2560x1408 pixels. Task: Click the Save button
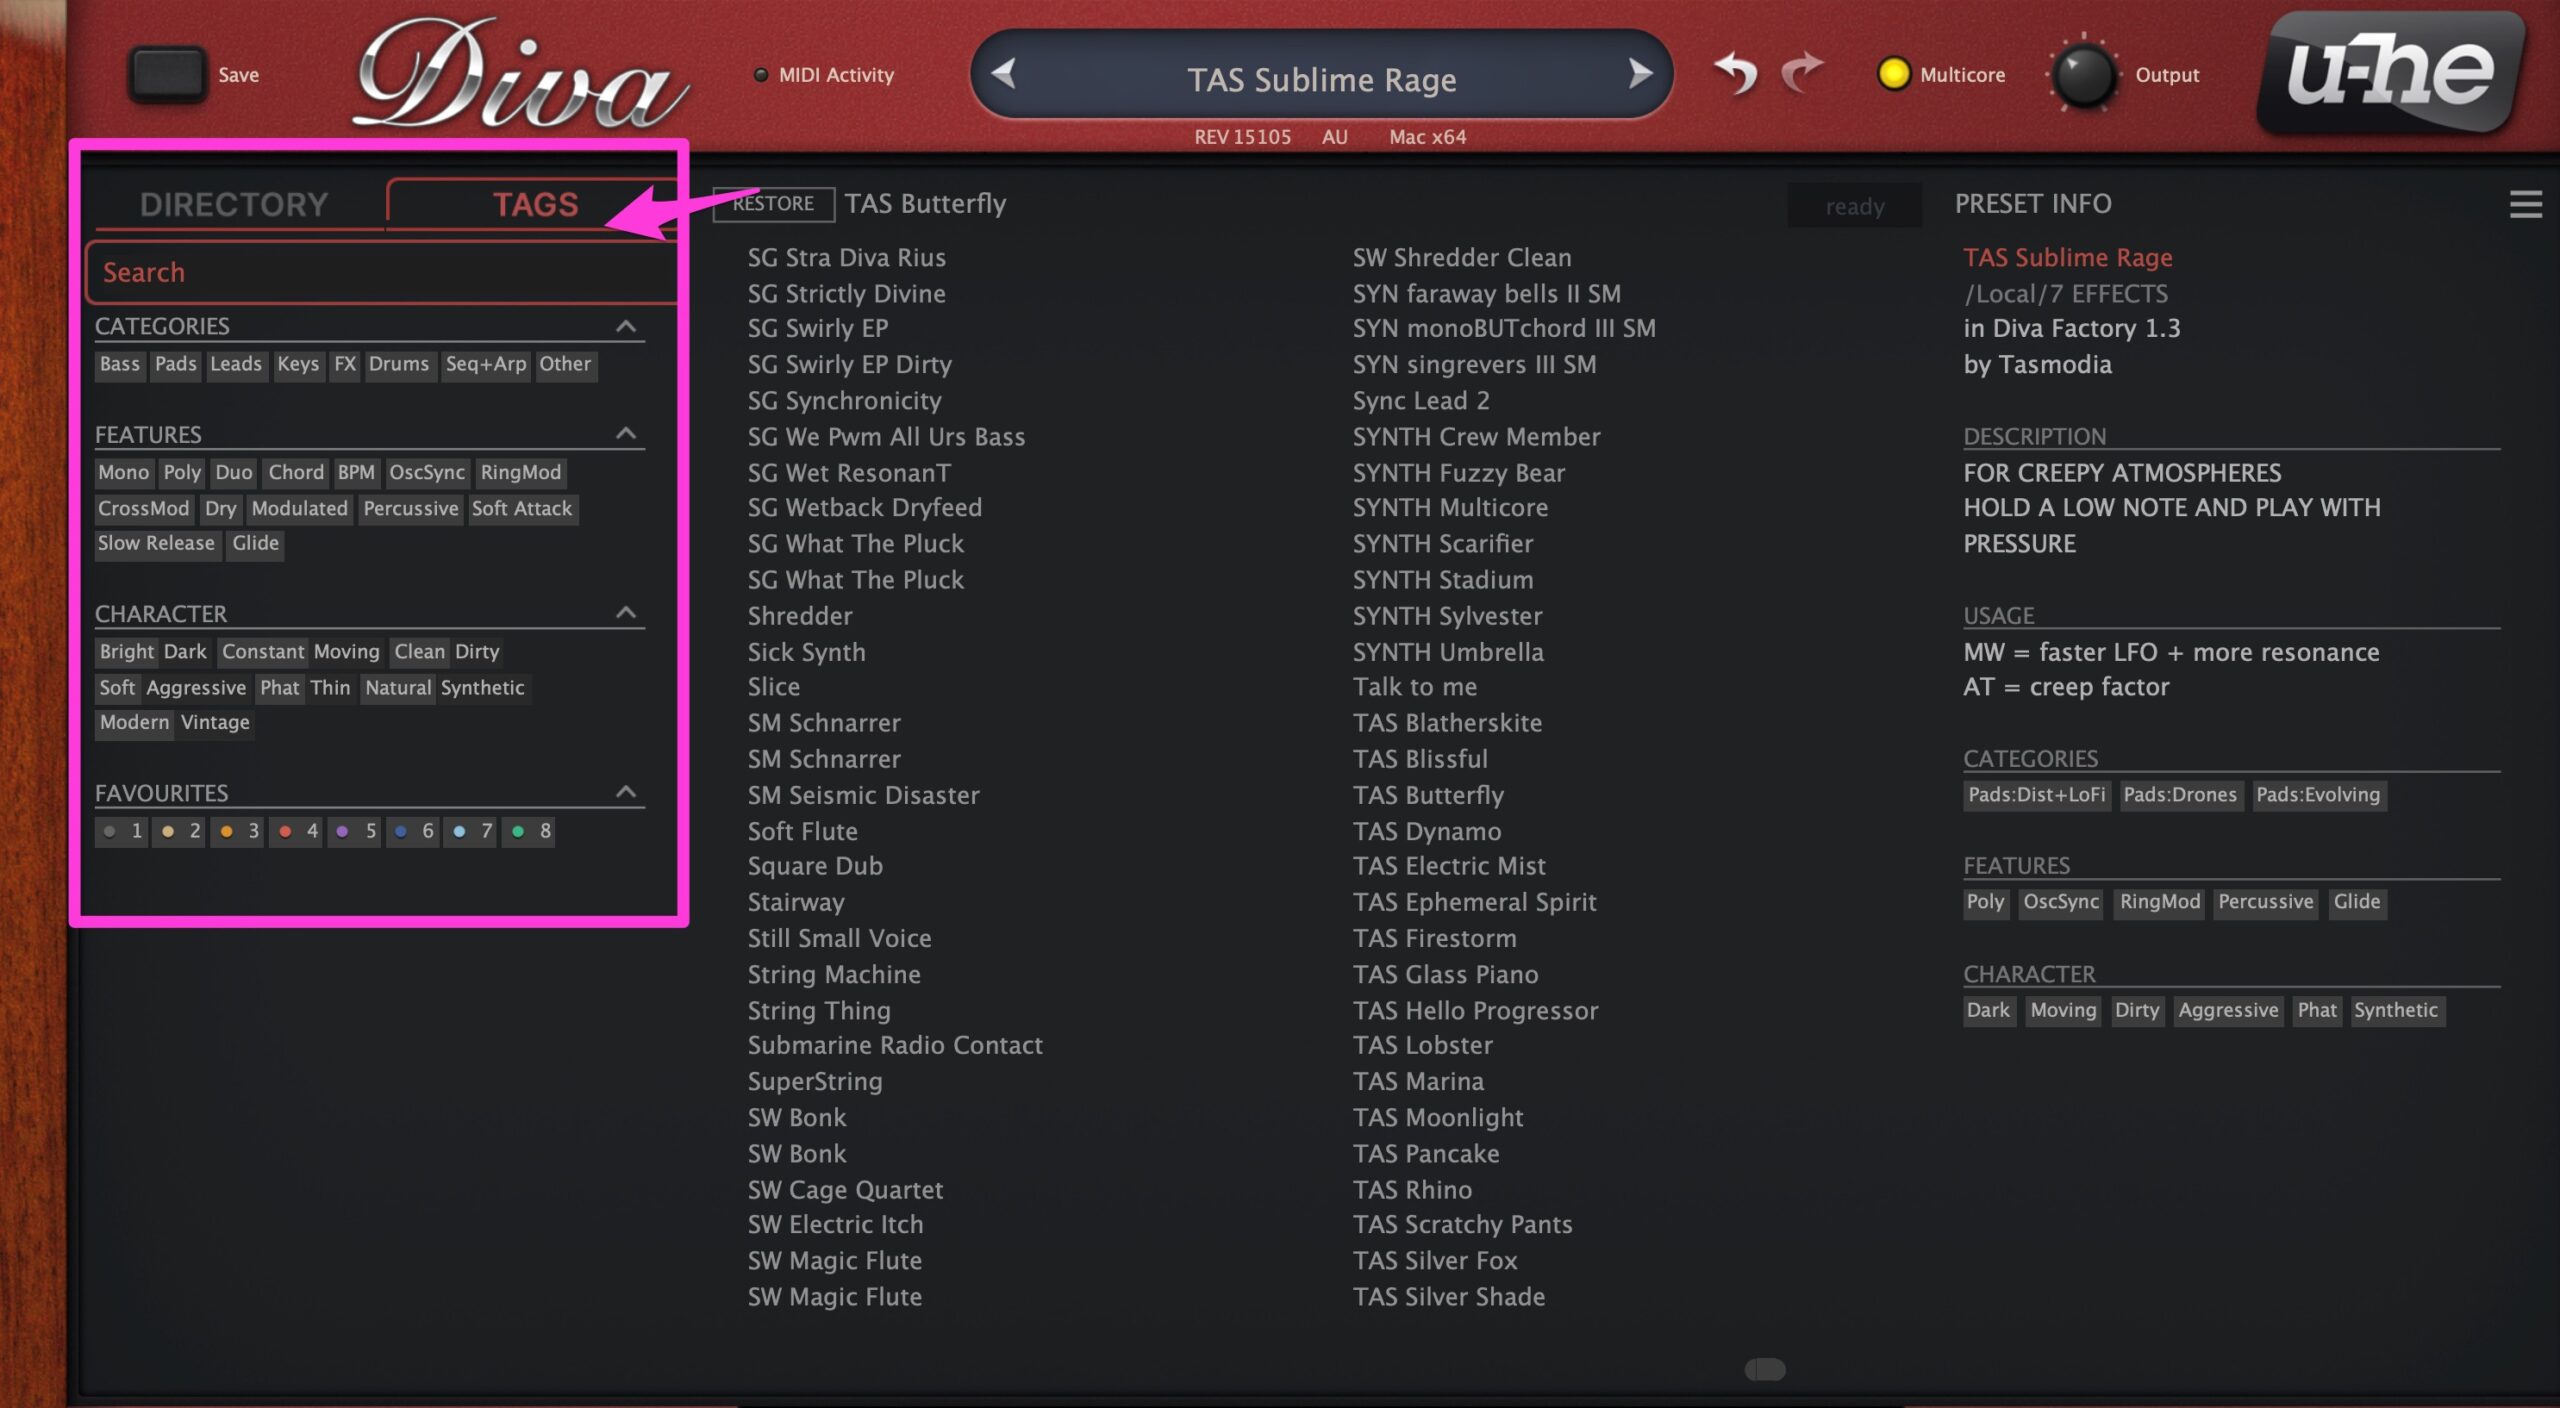point(168,74)
